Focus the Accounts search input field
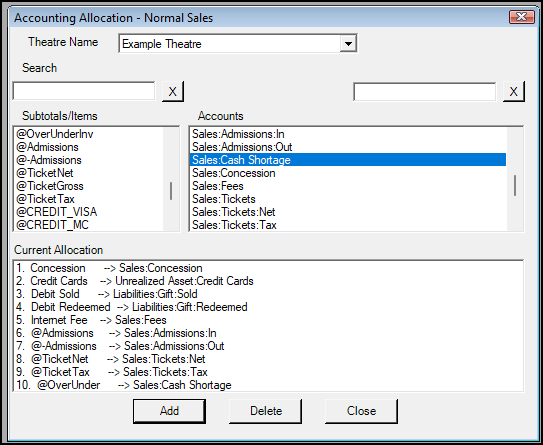The image size is (543, 445). click(x=425, y=92)
